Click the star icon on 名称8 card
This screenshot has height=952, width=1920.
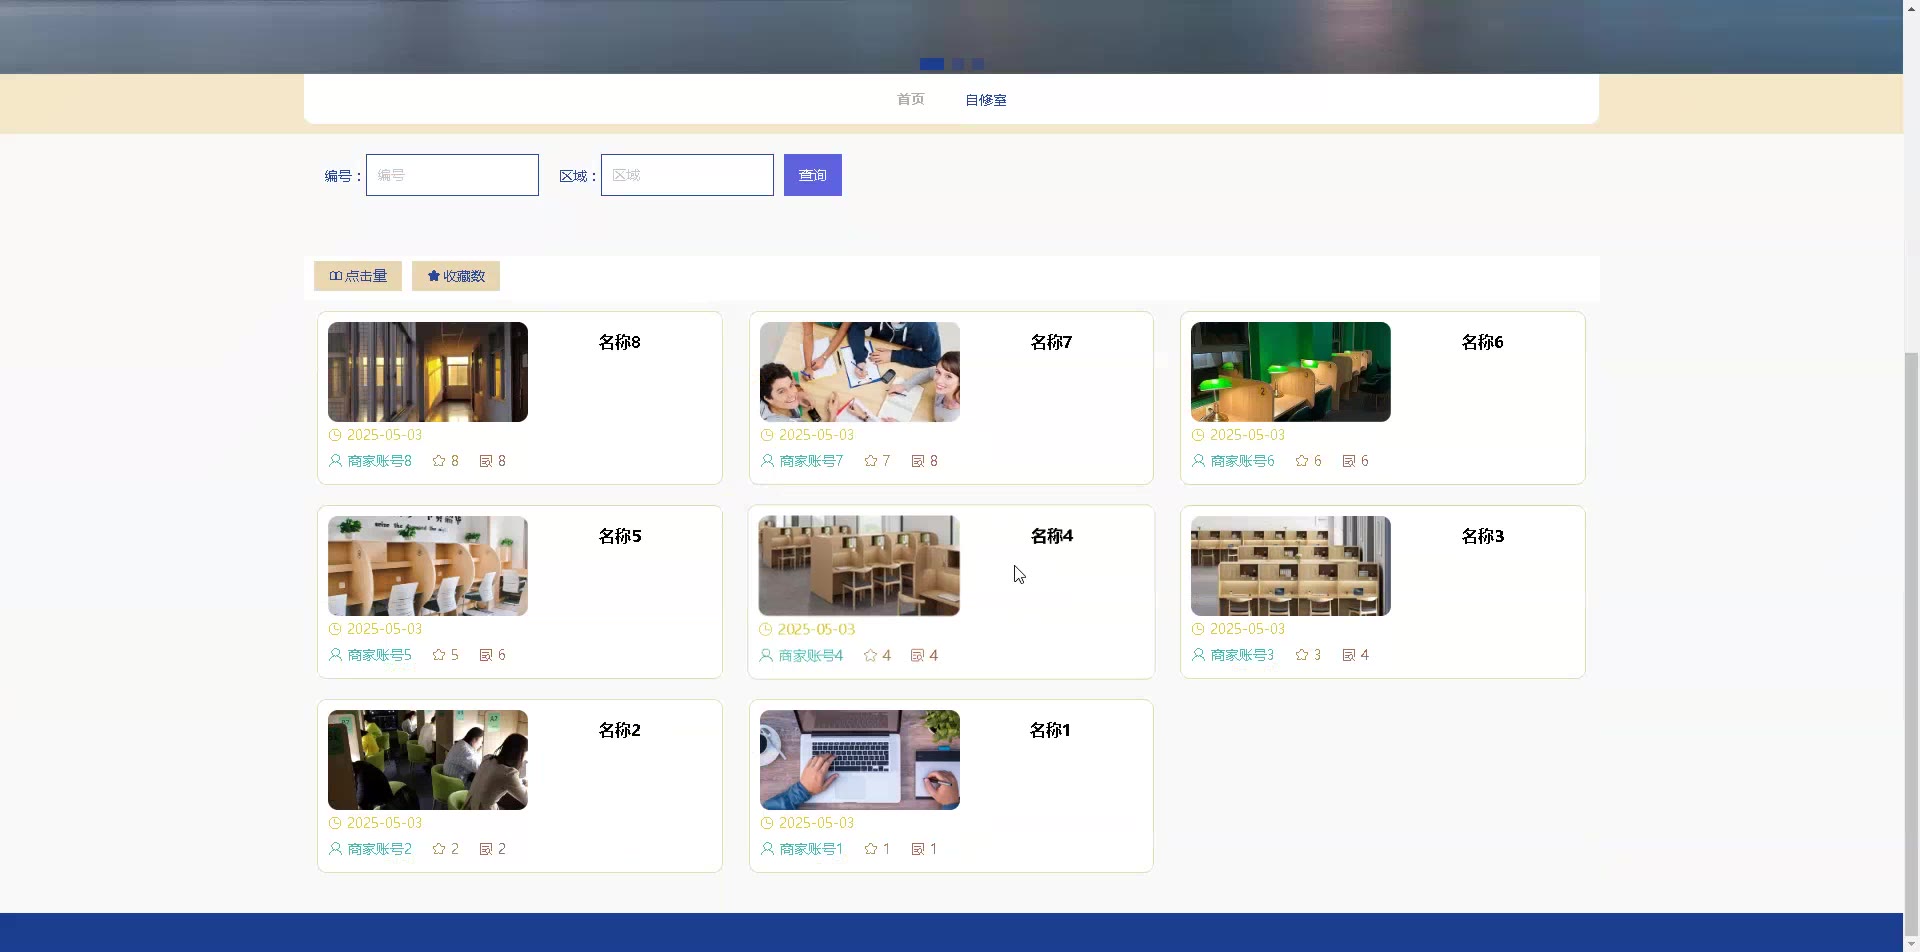[439, 461]
